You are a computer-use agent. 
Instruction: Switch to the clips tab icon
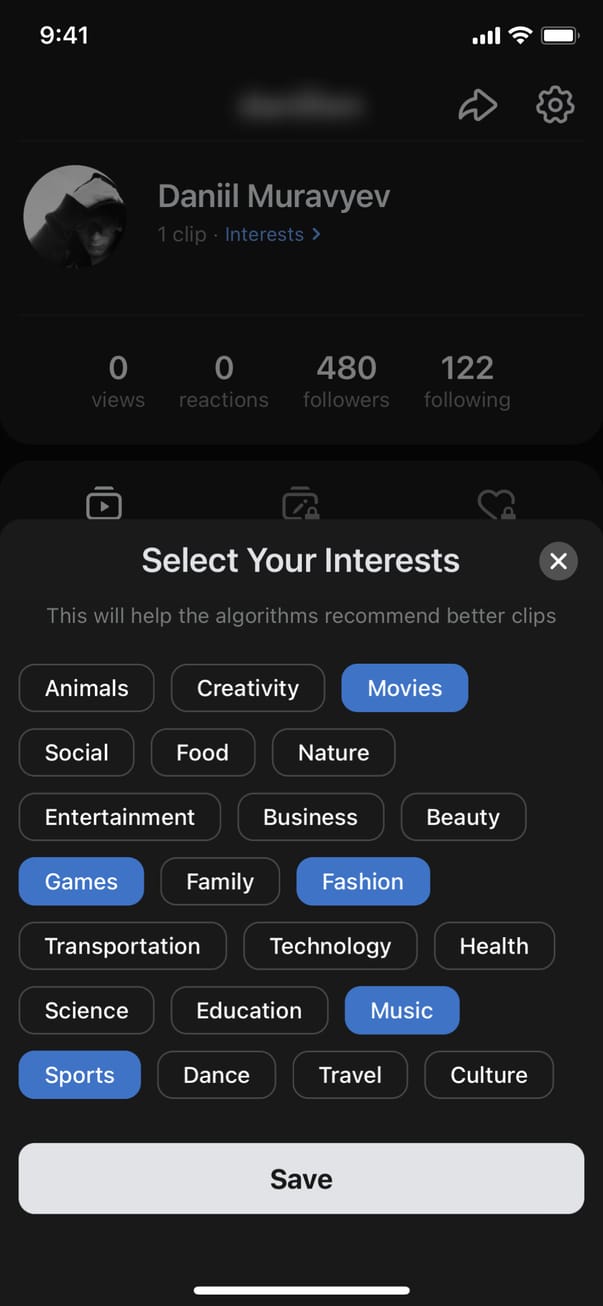[x=104, y=503]
